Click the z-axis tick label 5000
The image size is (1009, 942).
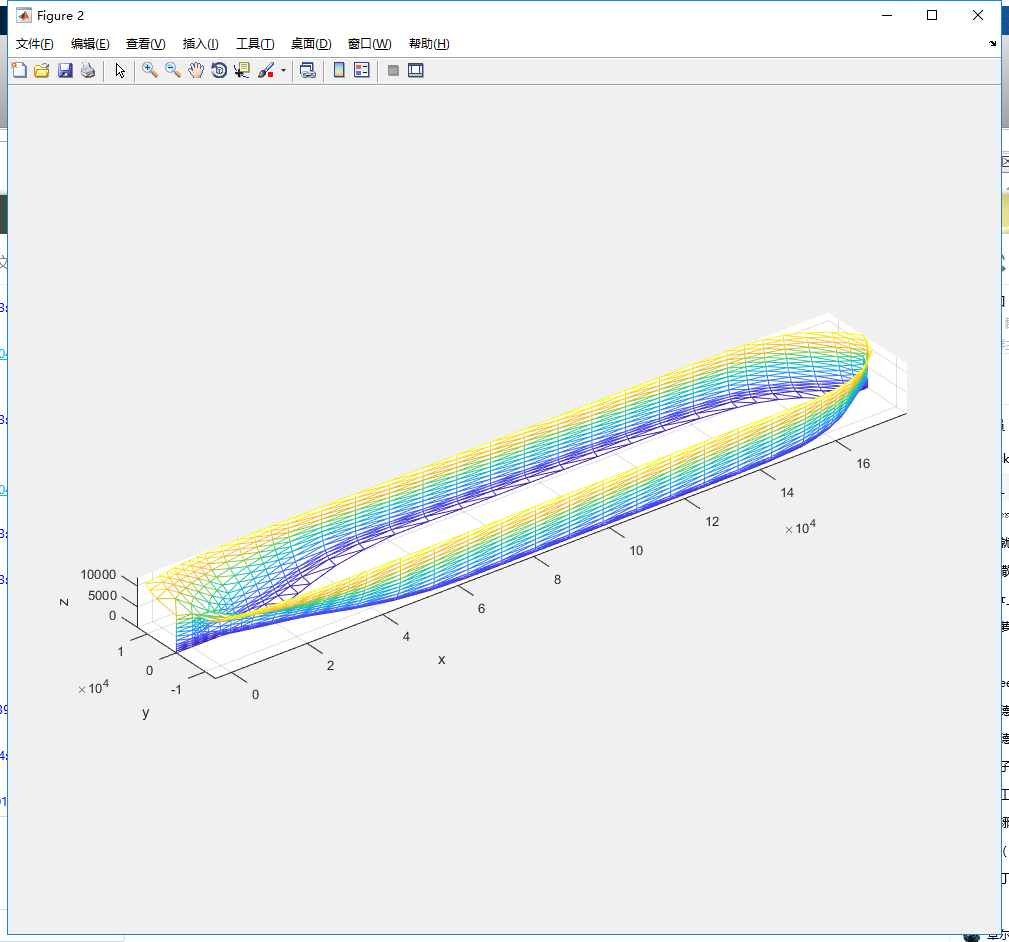click(102, 596)
